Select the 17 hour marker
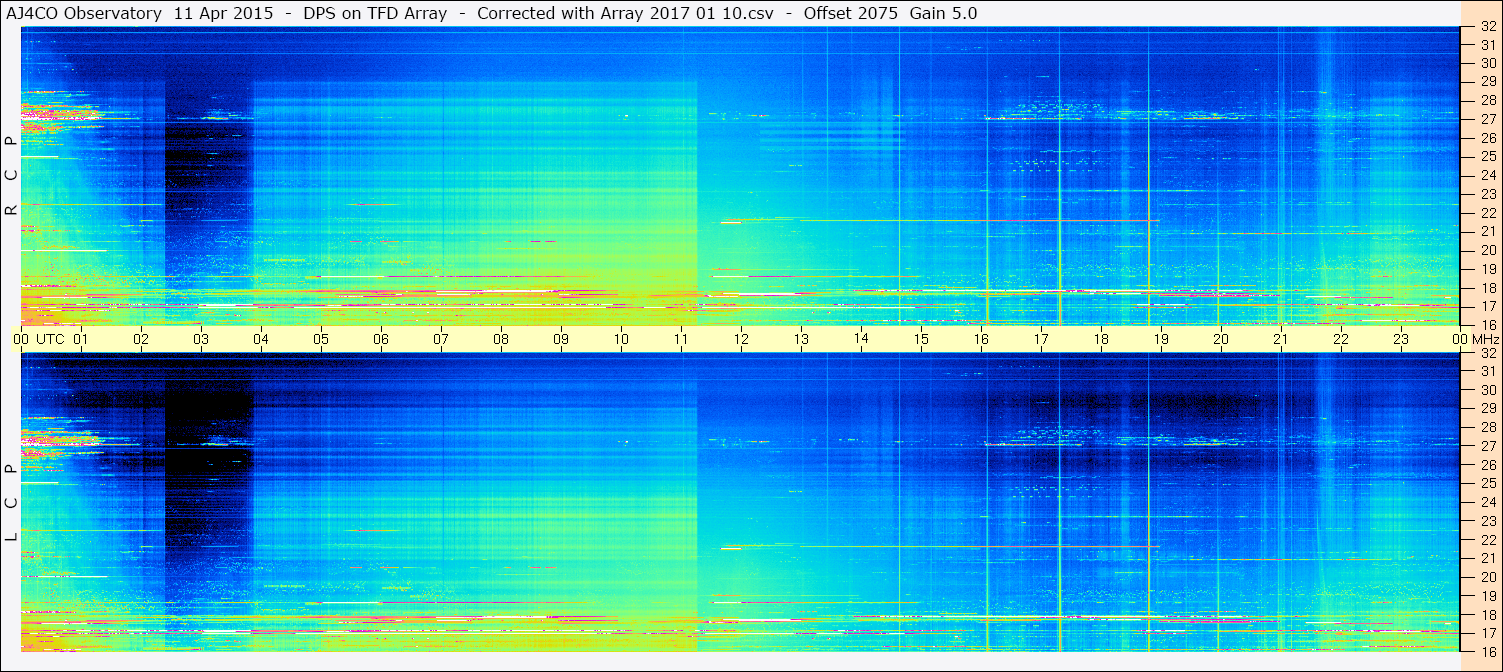 click(x=1041, y=339)
